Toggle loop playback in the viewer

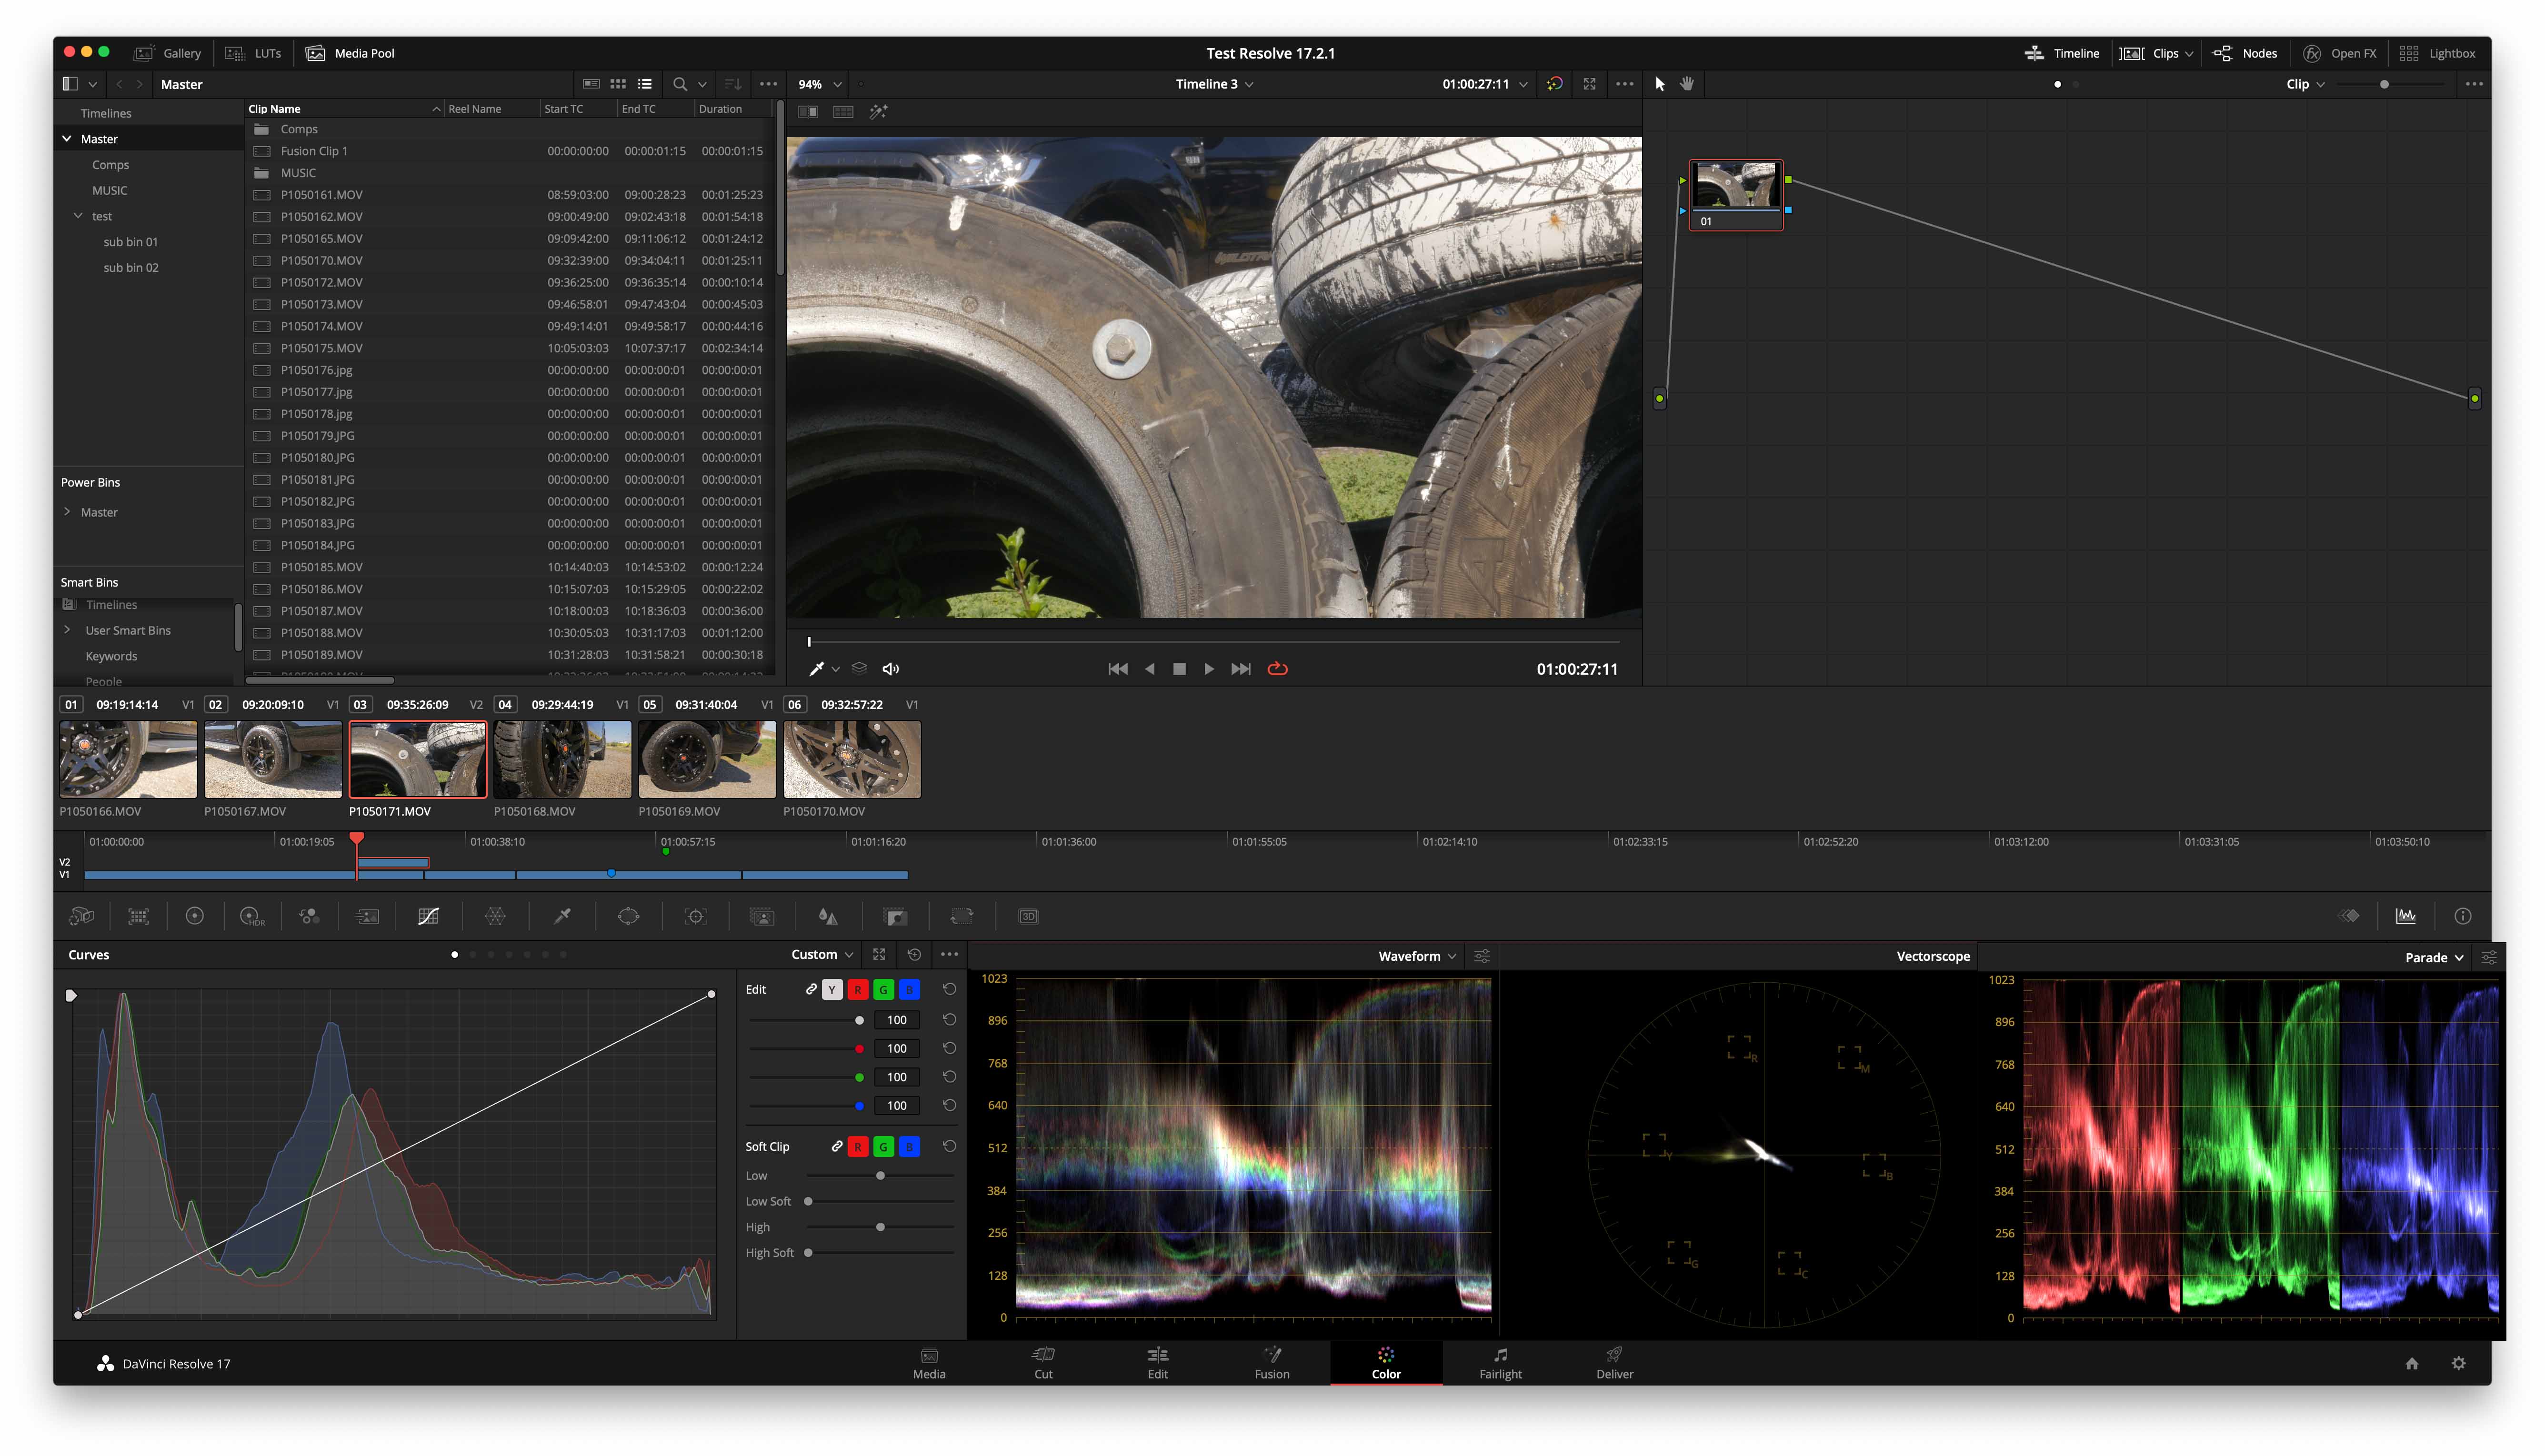click(x=1277, y=669)
